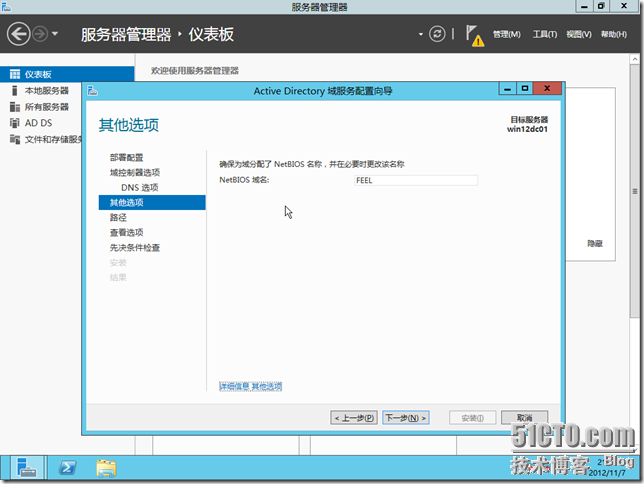
Task: Click the Server Manager title bar icon
Action: tap(6, 7)
